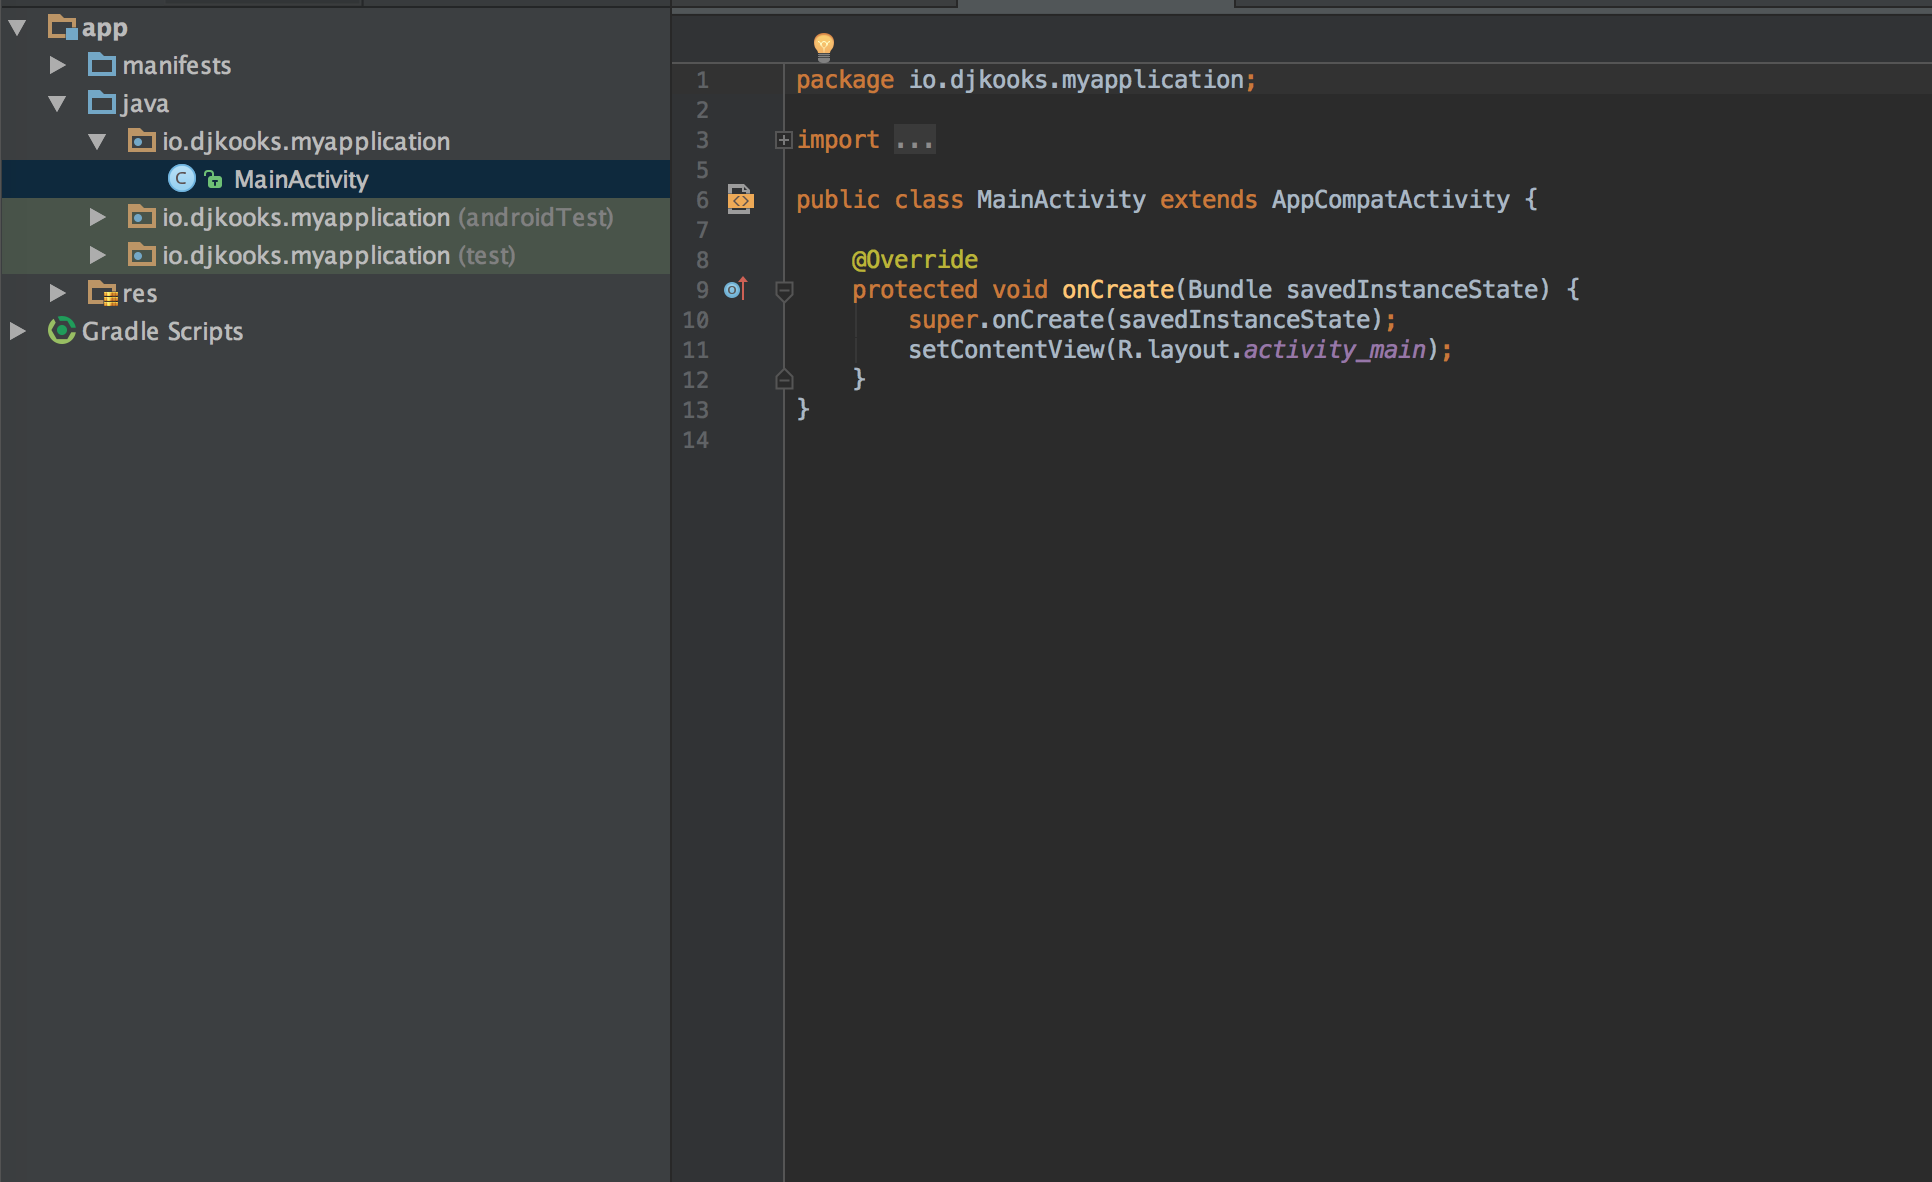Collapse the java folder arrow
Screen dimensions: 1932x1182
tap(57, 104)
